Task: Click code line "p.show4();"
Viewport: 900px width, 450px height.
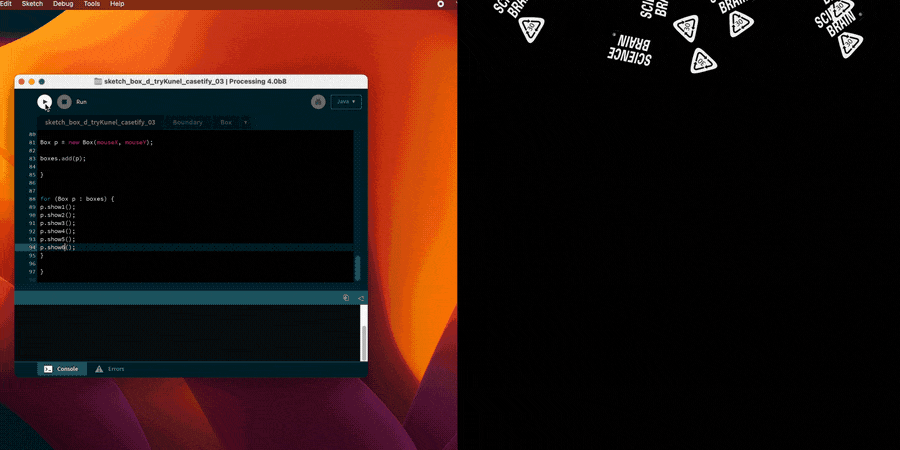Action: 57,231
